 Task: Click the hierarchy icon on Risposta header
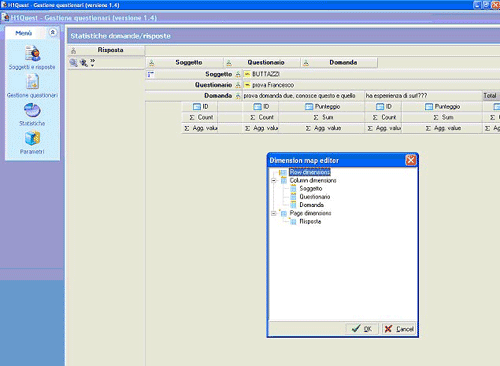coord(74,50)
